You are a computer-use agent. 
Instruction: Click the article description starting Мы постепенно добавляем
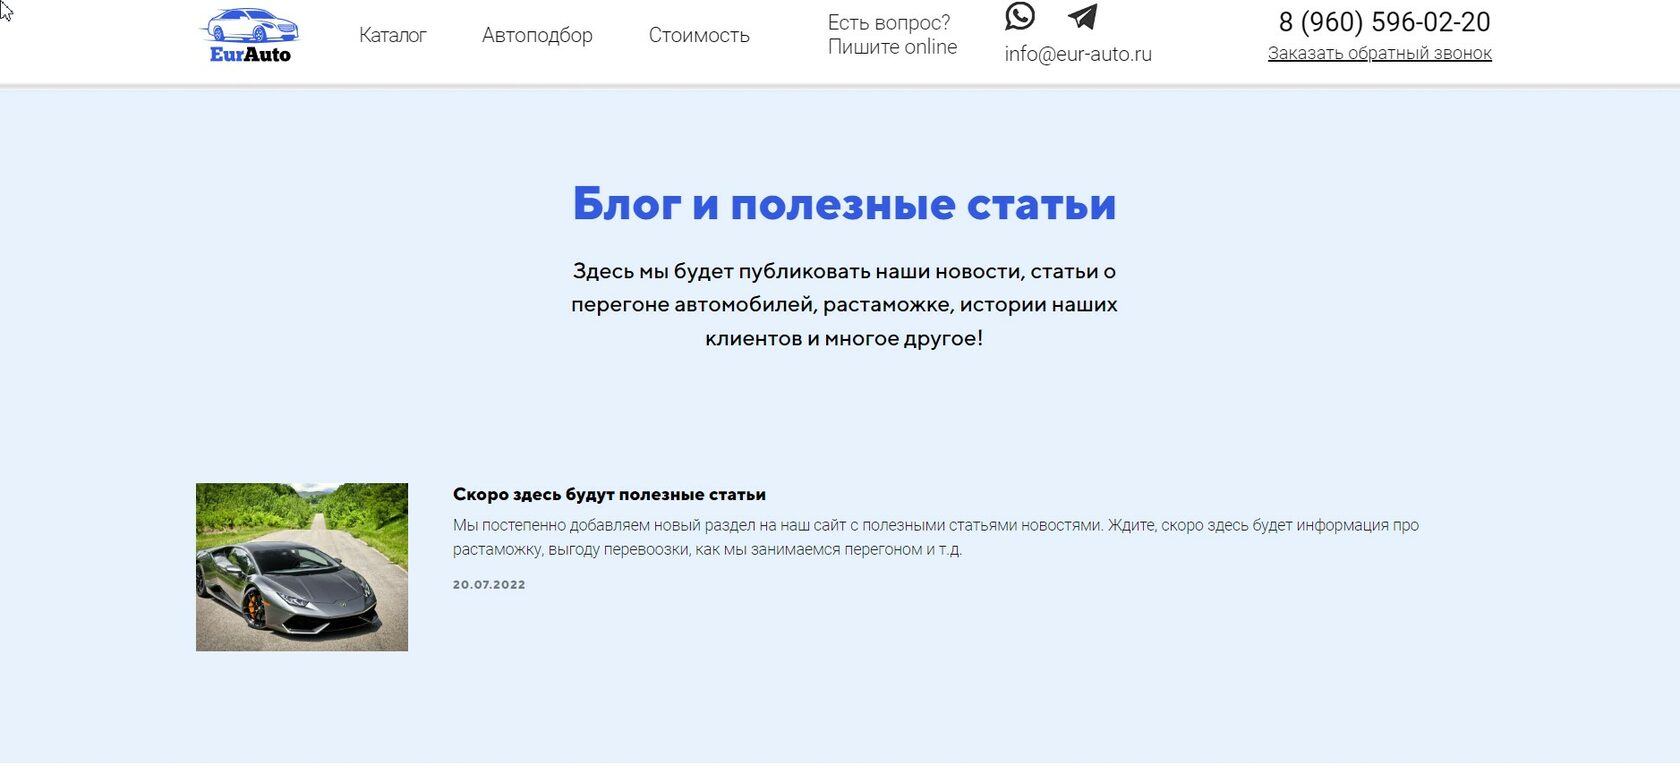(936, 537)
